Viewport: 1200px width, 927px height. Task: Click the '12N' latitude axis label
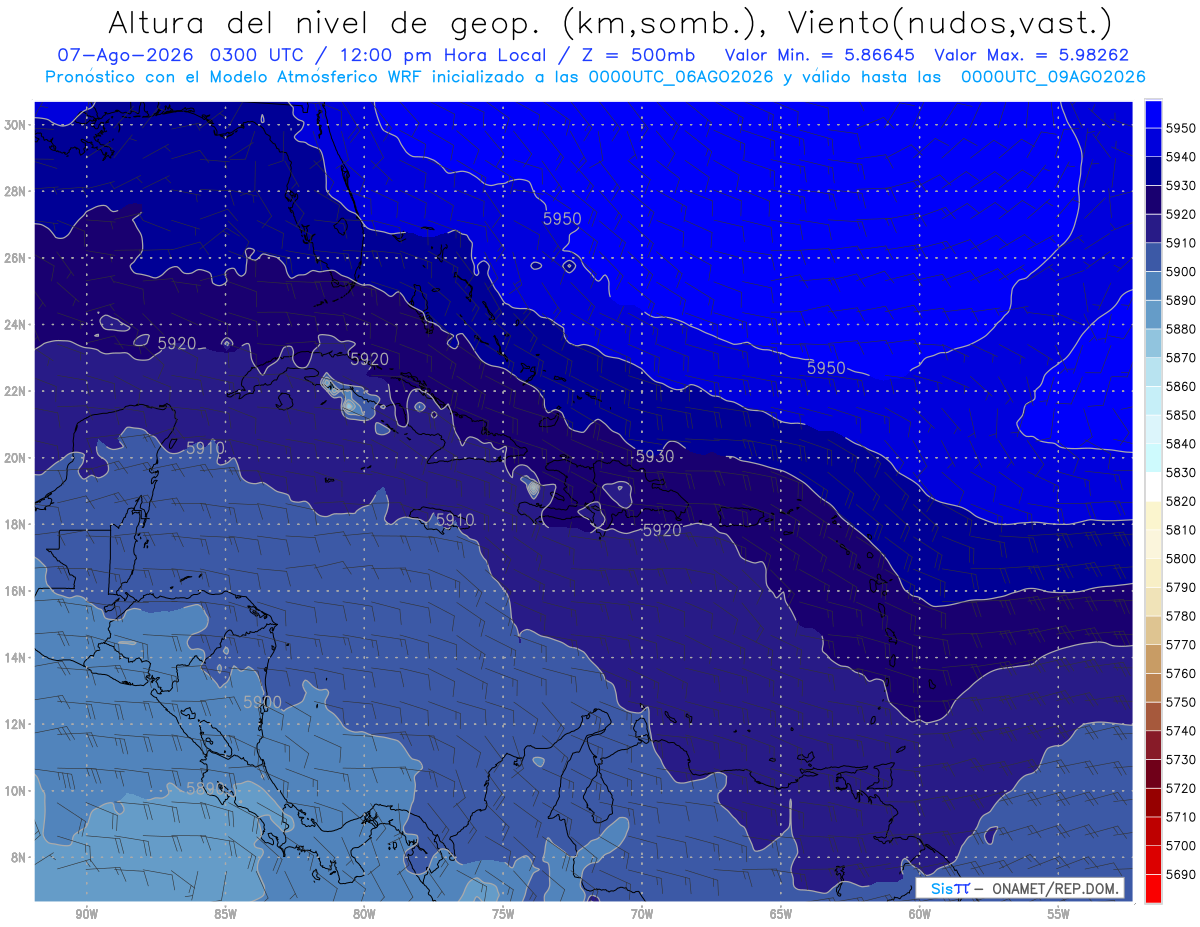15,724
